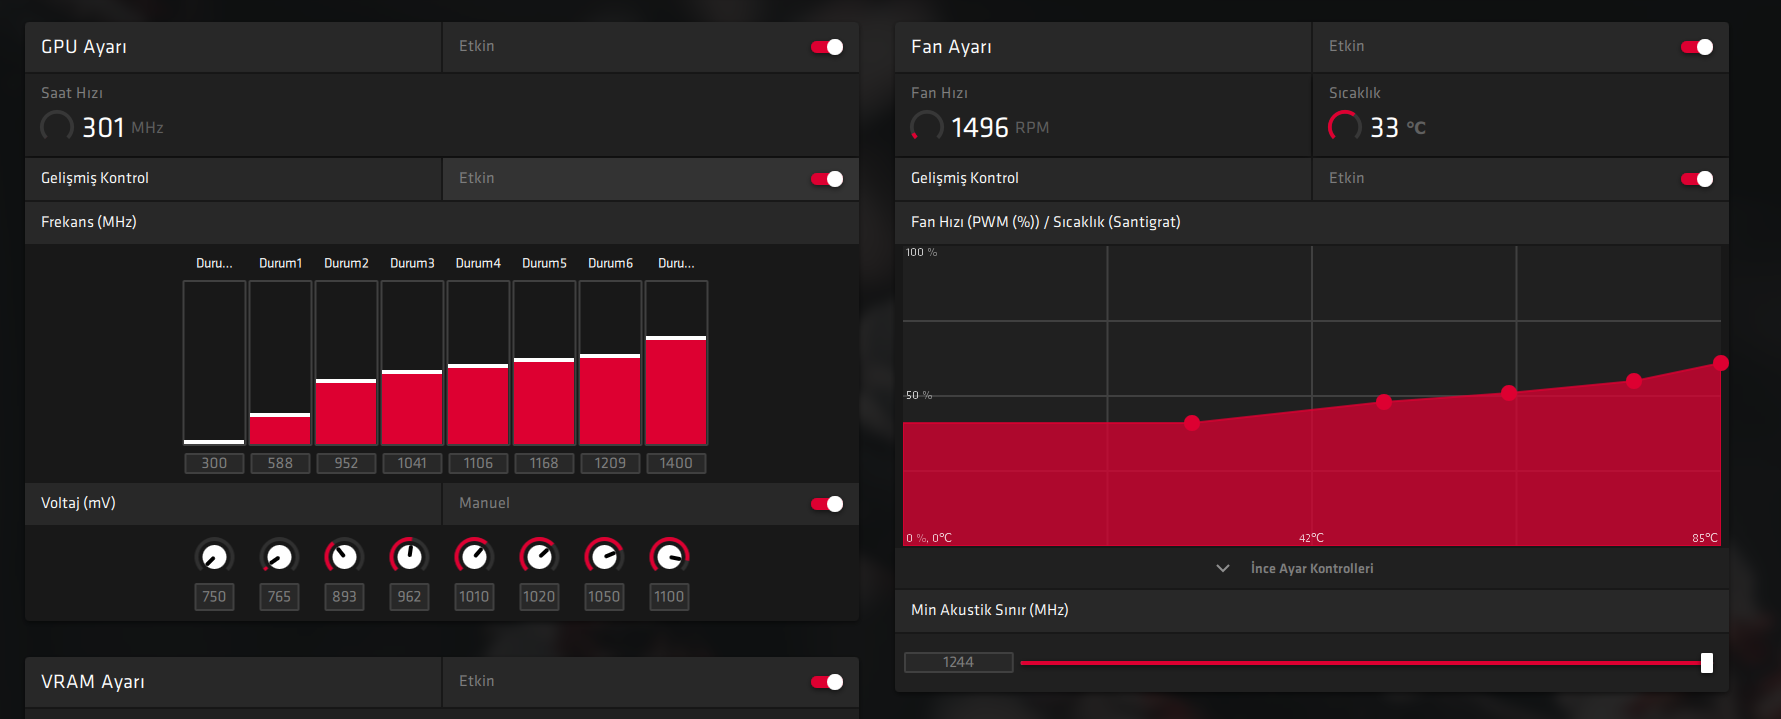
Task: Toggle Fan Gelişmiş Kontrol switch
Action: [x=1697, y=179]
